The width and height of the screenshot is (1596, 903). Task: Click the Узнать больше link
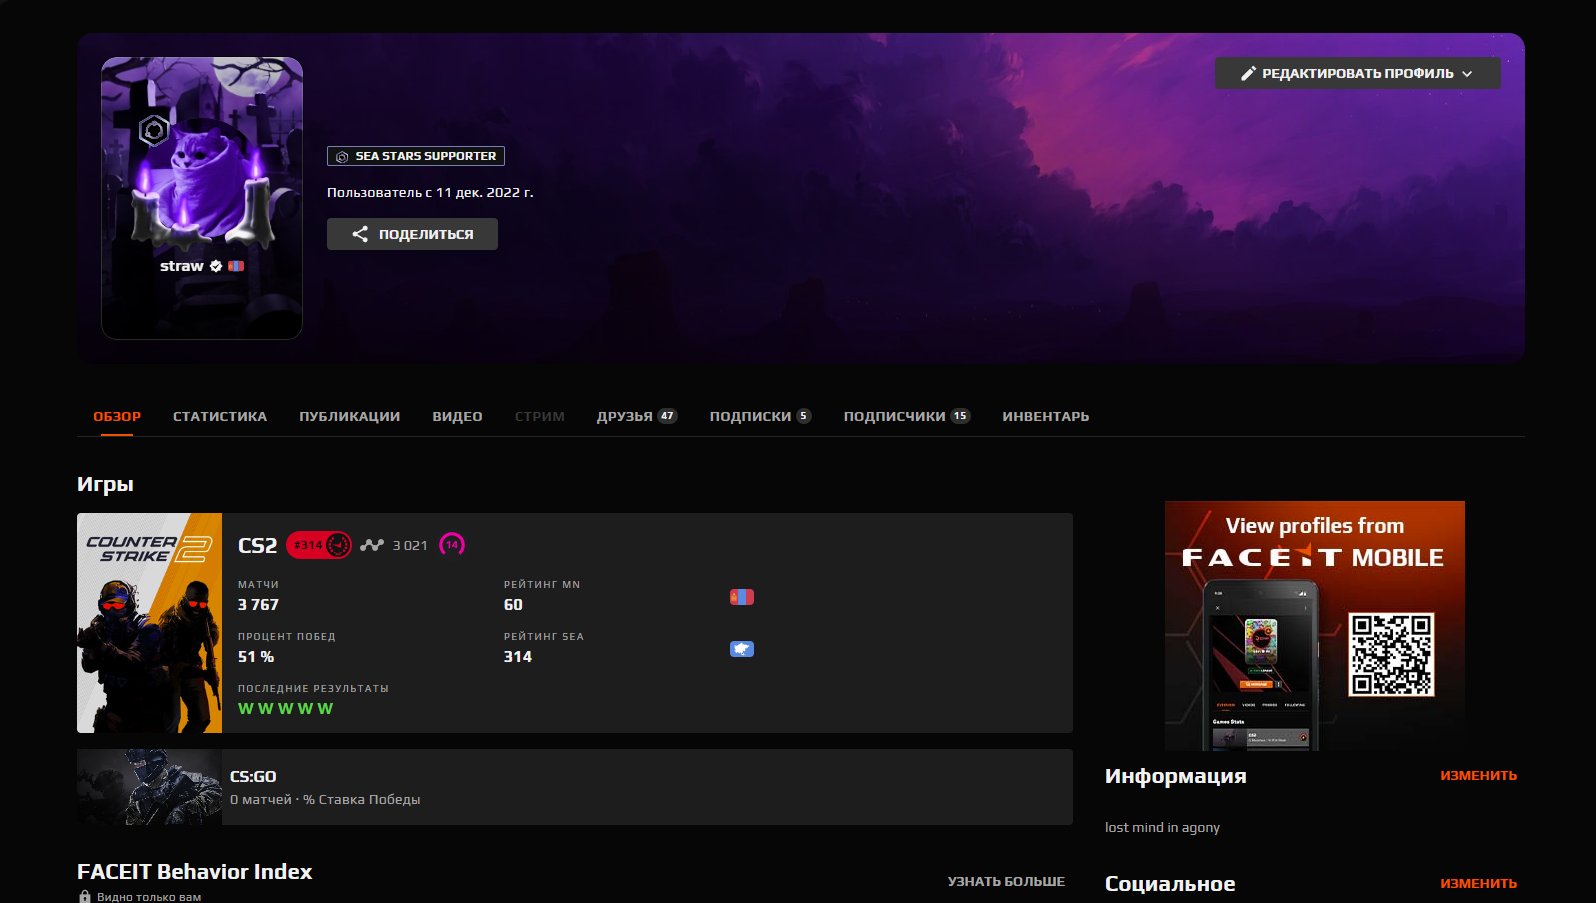(1006, 881)
